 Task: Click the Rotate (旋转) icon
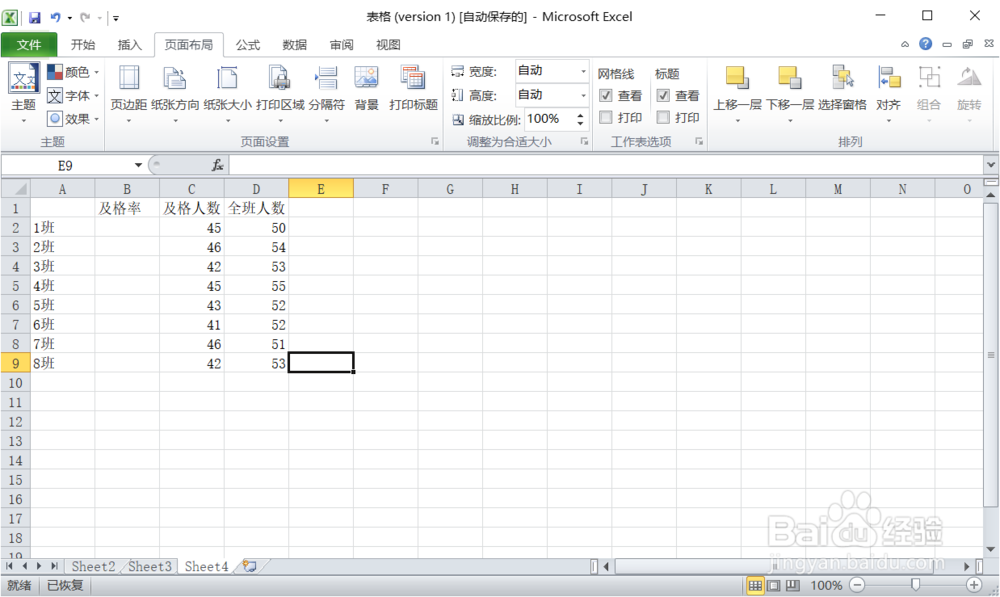(x=969, y=78)
